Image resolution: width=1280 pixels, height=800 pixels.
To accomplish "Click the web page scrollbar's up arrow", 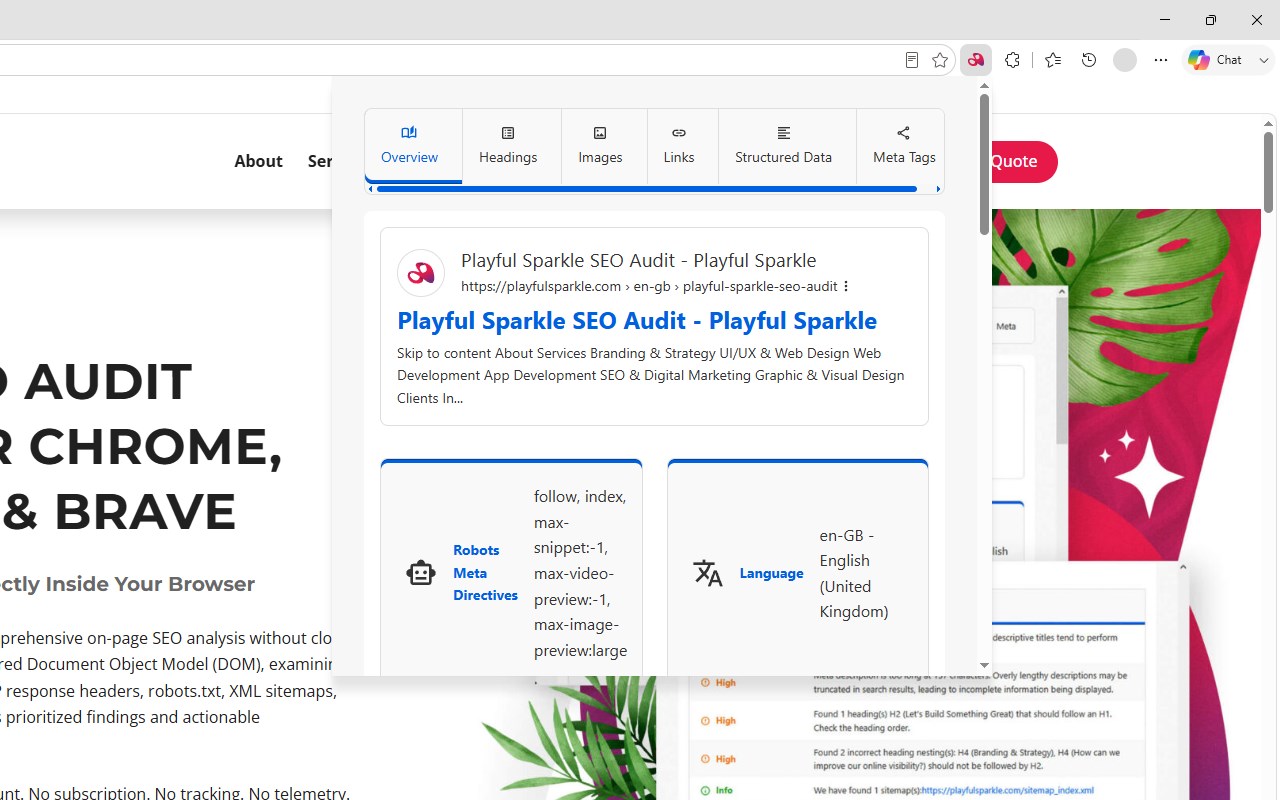I will coord(1268,124).
